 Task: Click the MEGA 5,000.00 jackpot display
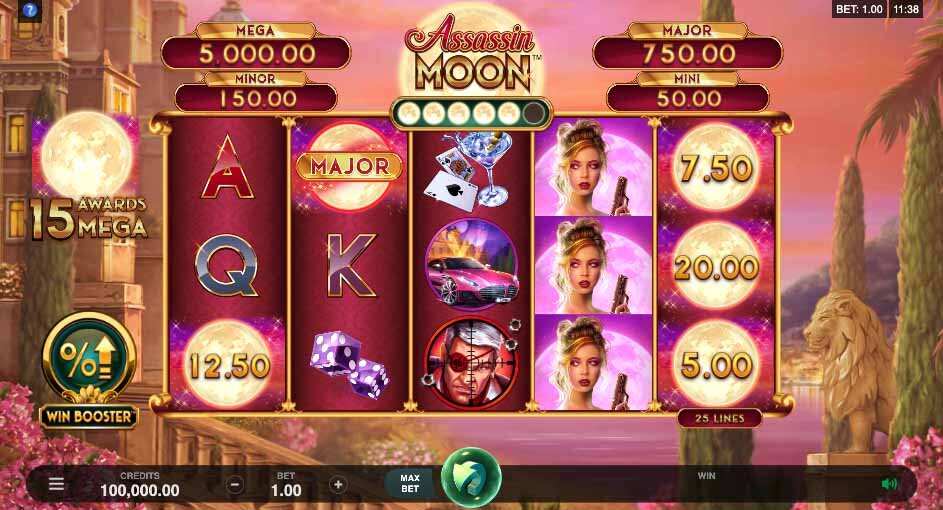256,46
